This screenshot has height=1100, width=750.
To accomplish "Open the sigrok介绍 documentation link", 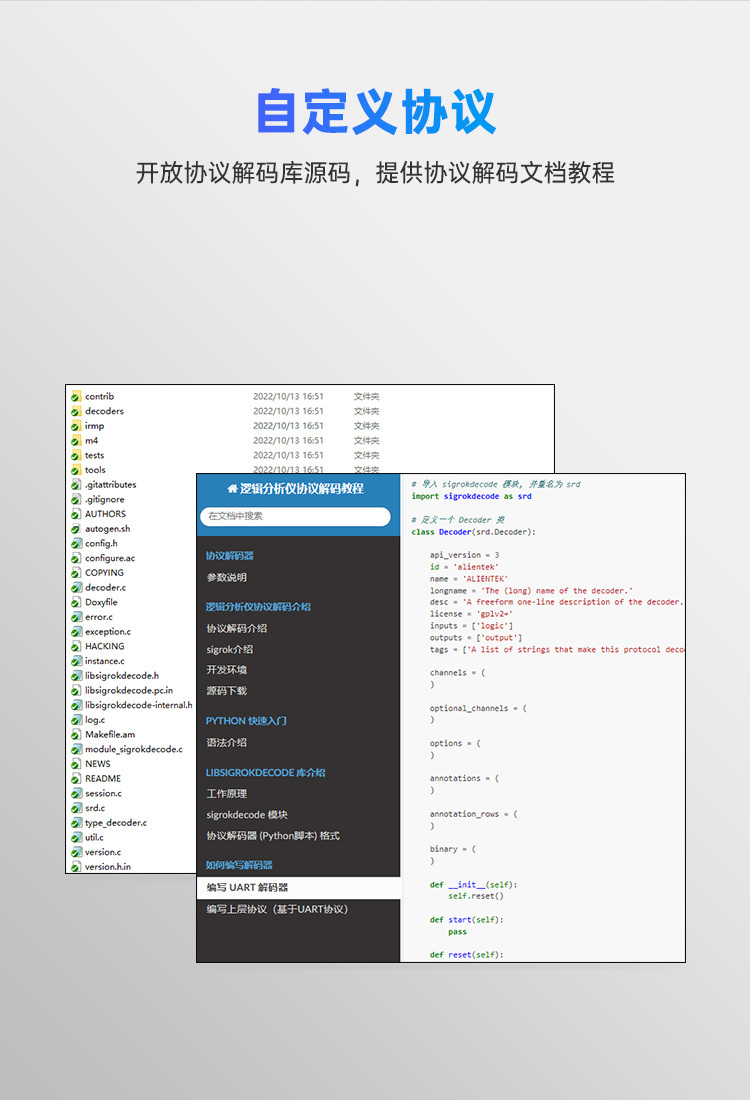I will tap(229, 650).
